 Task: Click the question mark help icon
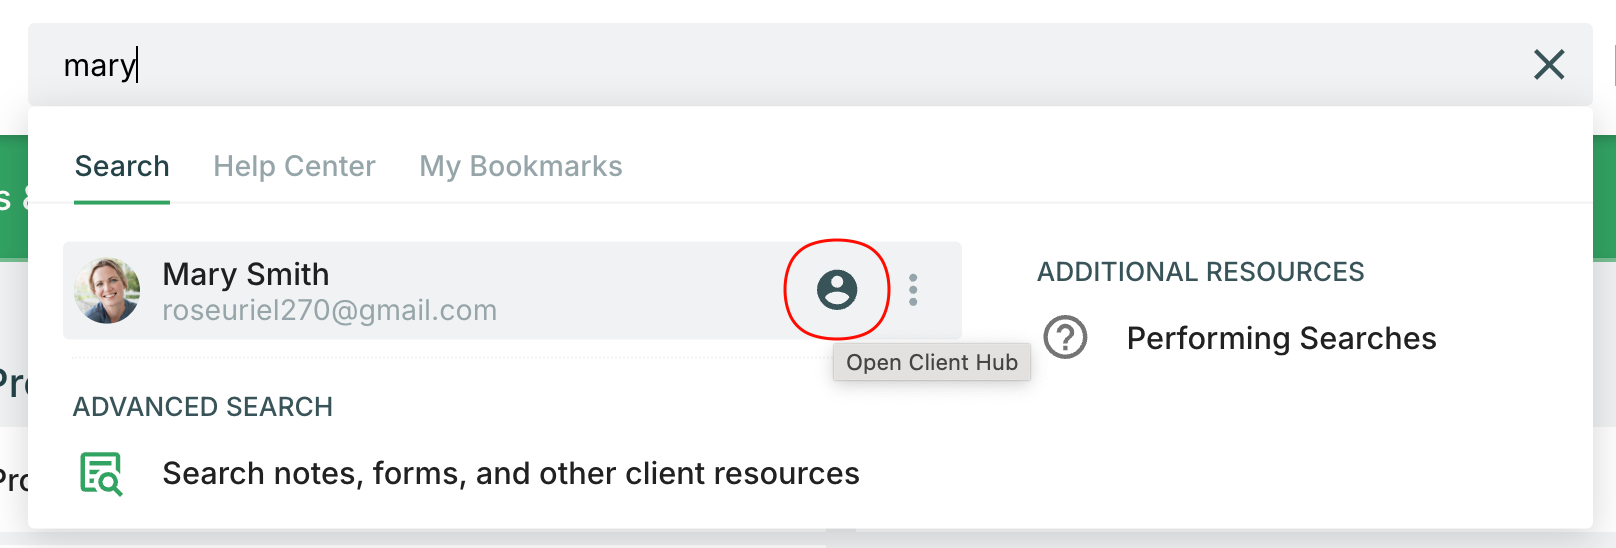point(1065,338)
